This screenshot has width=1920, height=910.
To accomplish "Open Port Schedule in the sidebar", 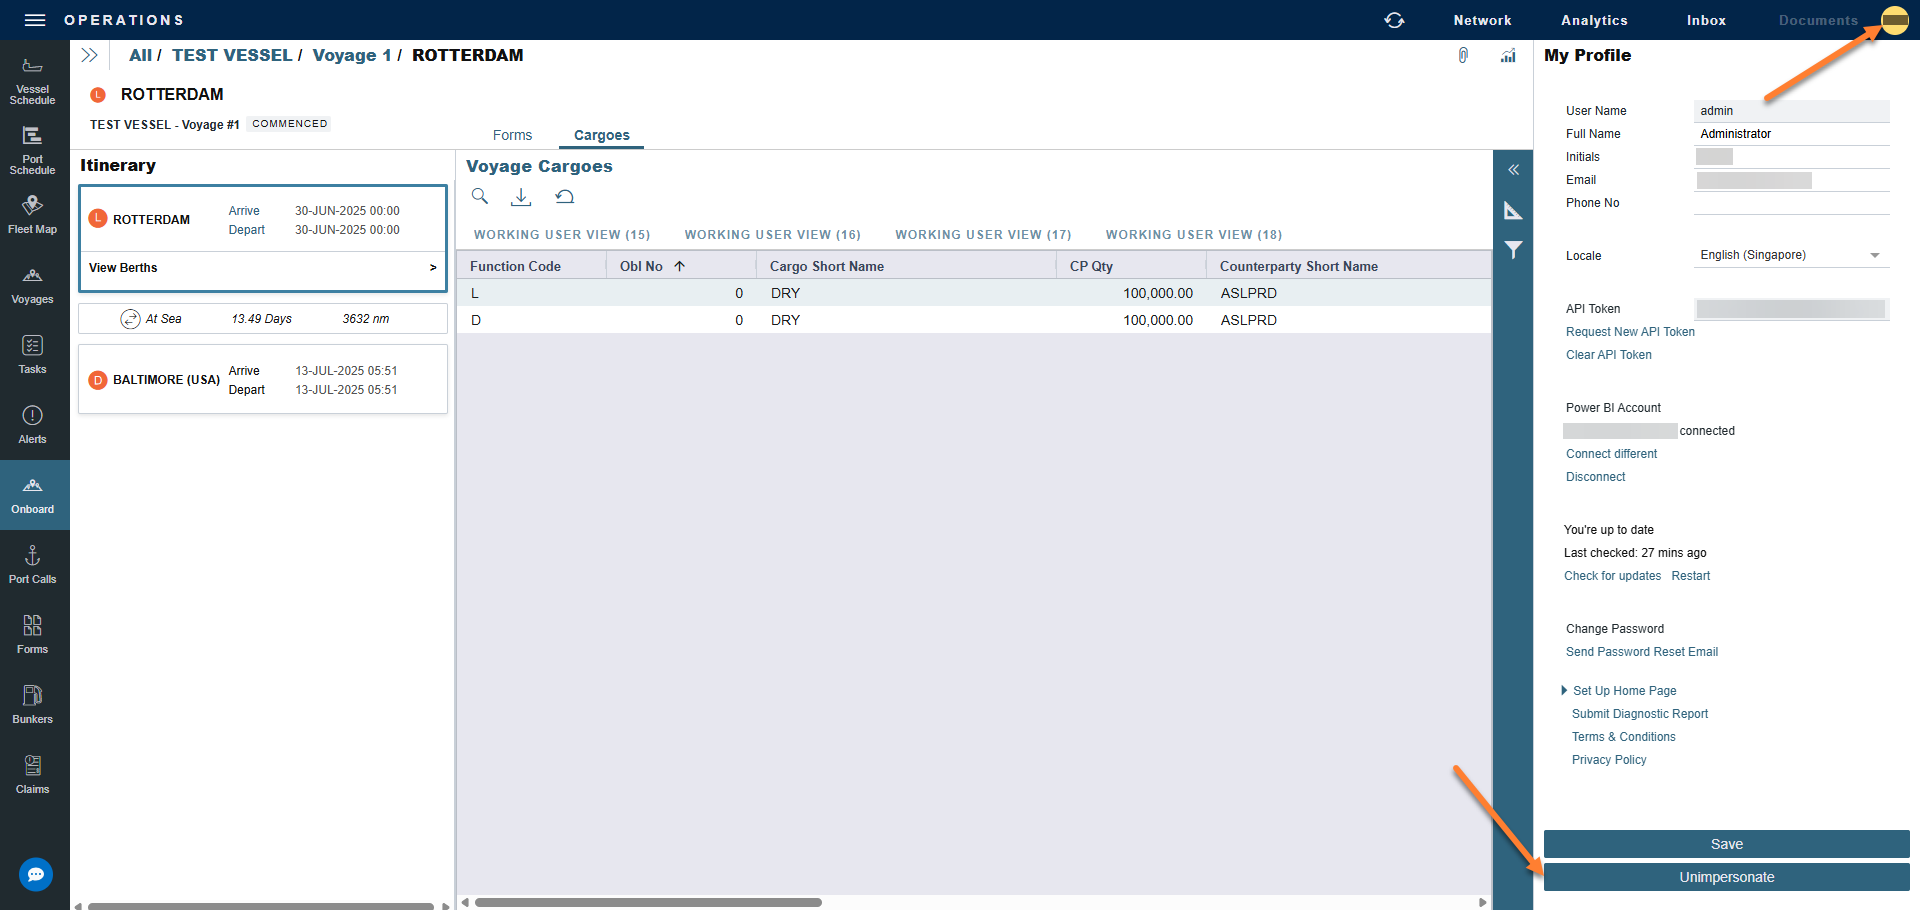I will (32, 151).
